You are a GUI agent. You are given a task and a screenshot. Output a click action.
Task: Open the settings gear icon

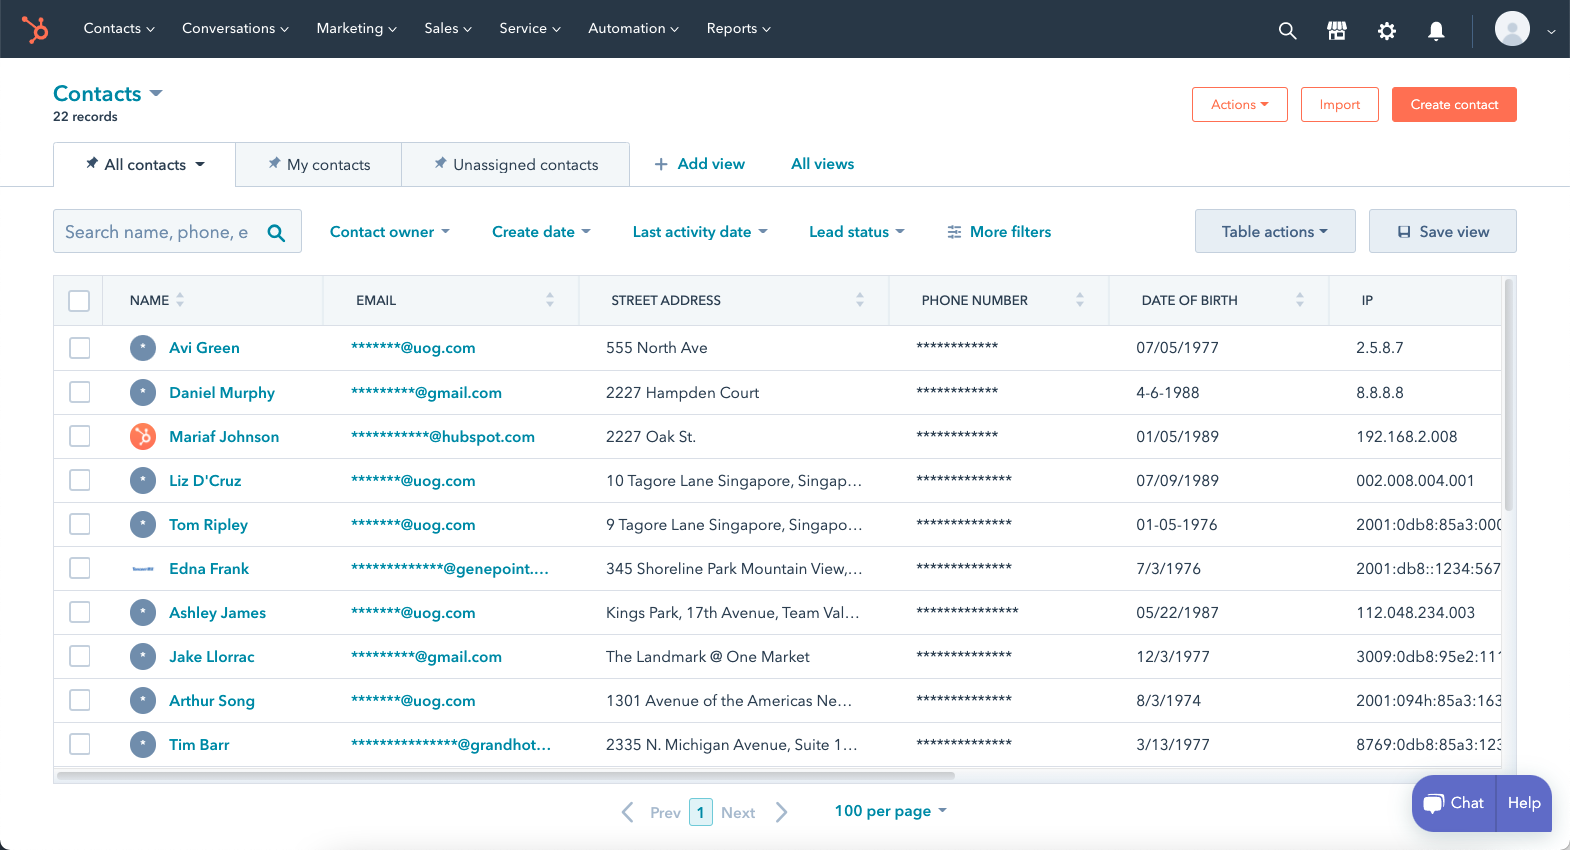[1386, 31]
